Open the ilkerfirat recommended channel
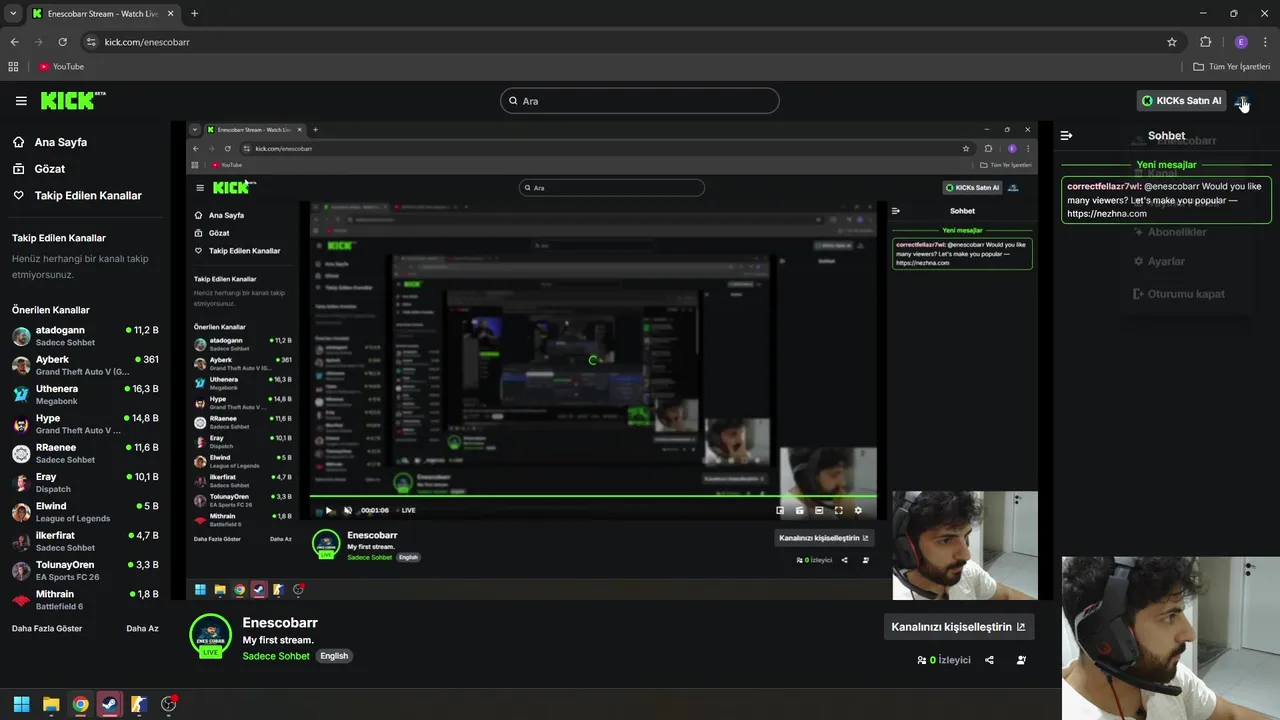Image resolution: width=1280 pixels, height=720 pixels. (x=85, y=541)
